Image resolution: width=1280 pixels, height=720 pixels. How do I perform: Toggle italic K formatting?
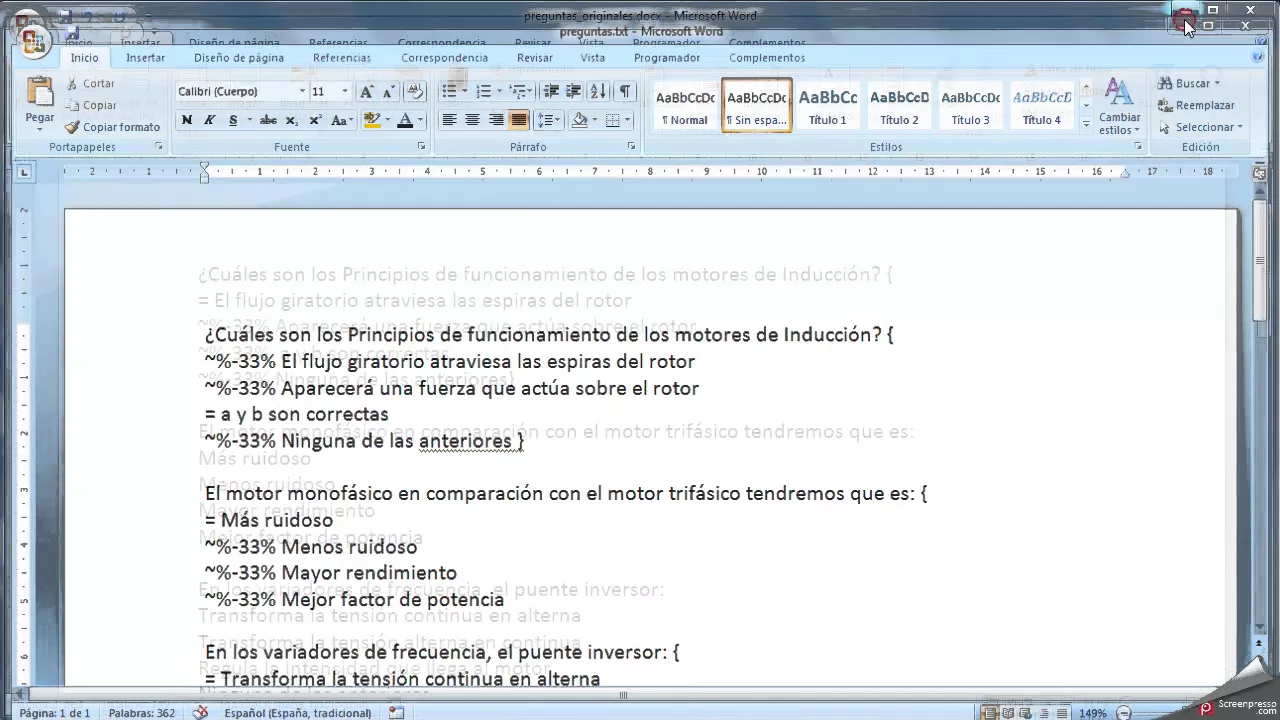(210, 120)
